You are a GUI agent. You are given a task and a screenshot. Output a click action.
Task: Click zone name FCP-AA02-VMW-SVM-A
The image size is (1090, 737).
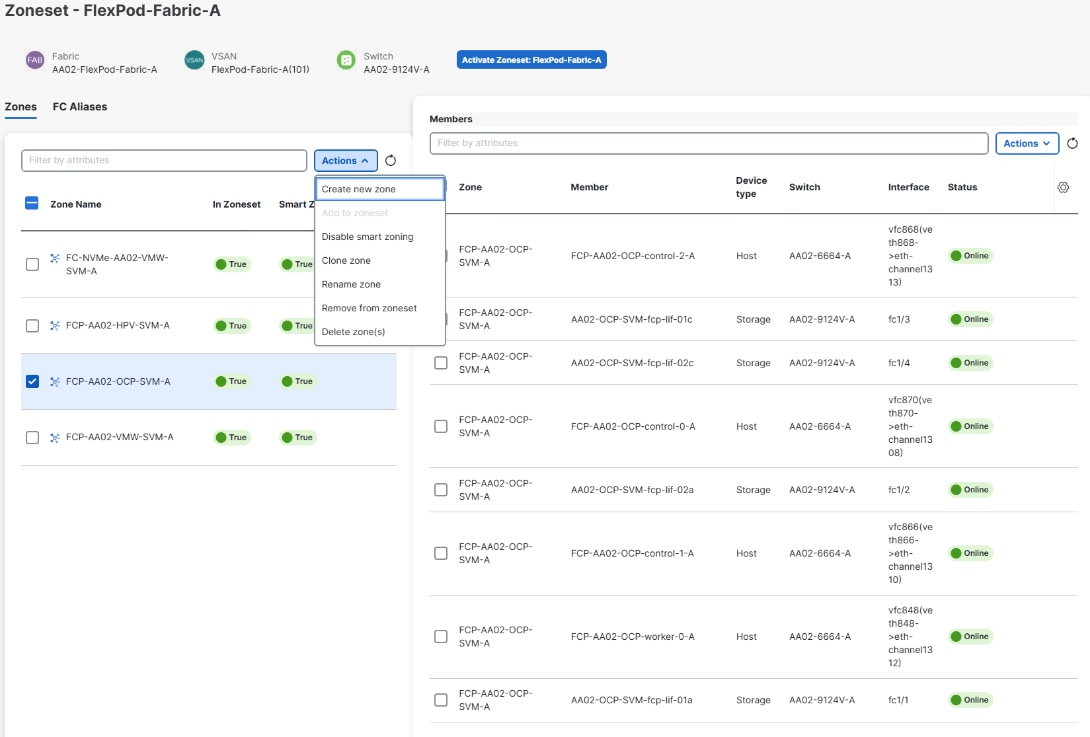coord(120,437)
